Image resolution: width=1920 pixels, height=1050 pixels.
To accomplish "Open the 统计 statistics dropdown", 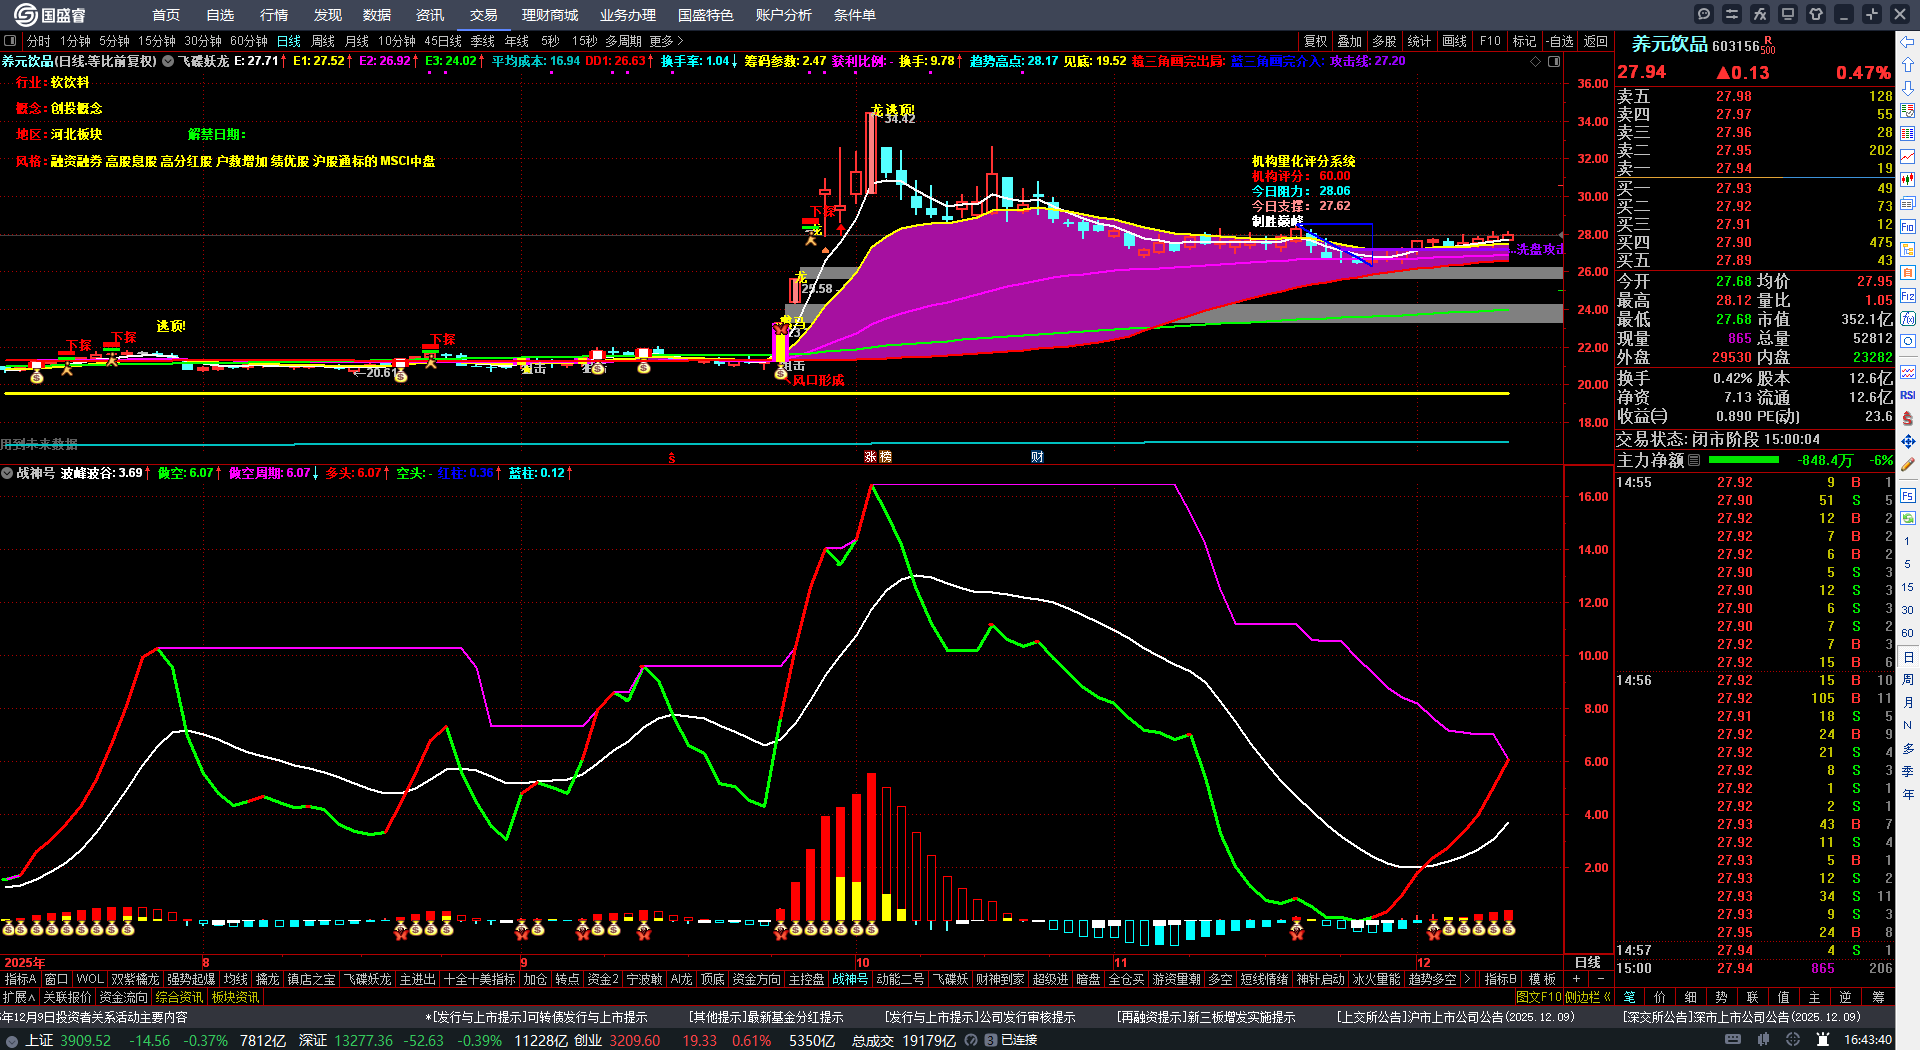I will coord(1419,41).
